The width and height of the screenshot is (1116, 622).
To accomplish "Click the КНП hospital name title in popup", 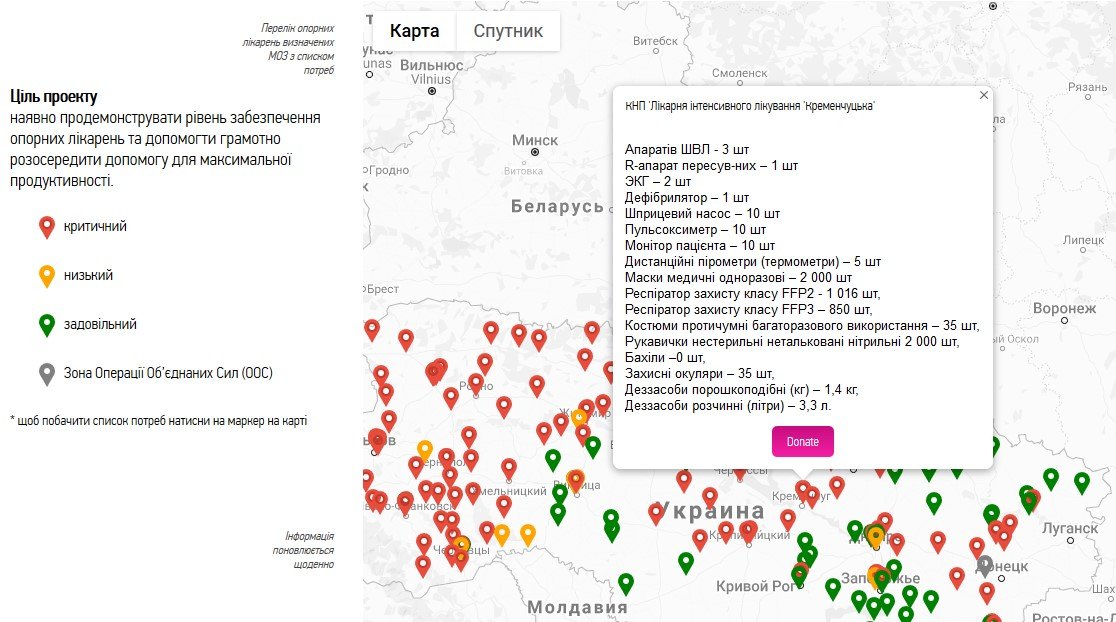I will tap(749, 107).
